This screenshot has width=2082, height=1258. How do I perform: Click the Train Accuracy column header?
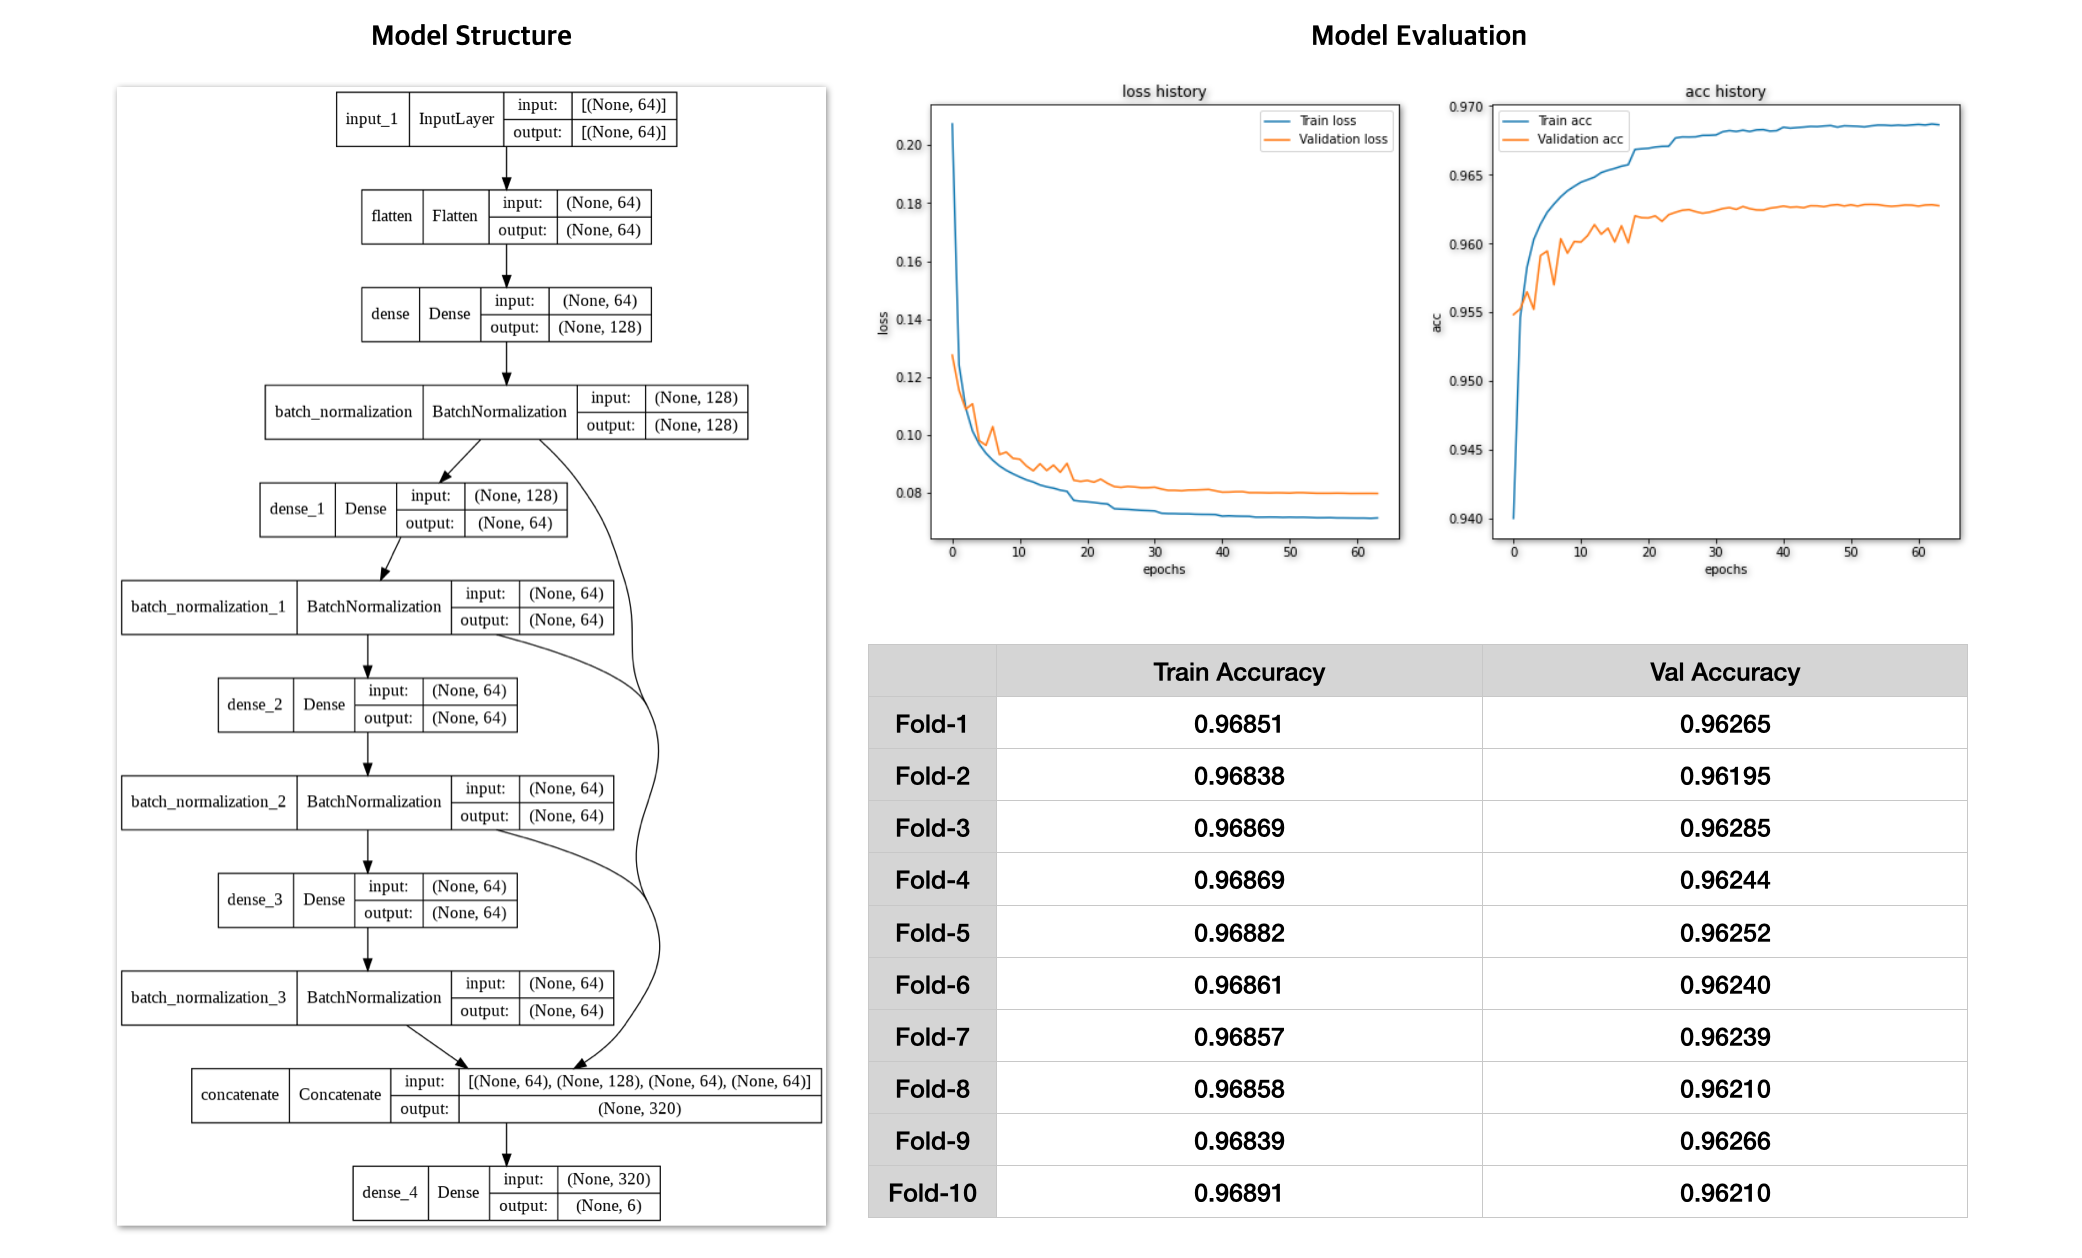(x=1238, y=672)
